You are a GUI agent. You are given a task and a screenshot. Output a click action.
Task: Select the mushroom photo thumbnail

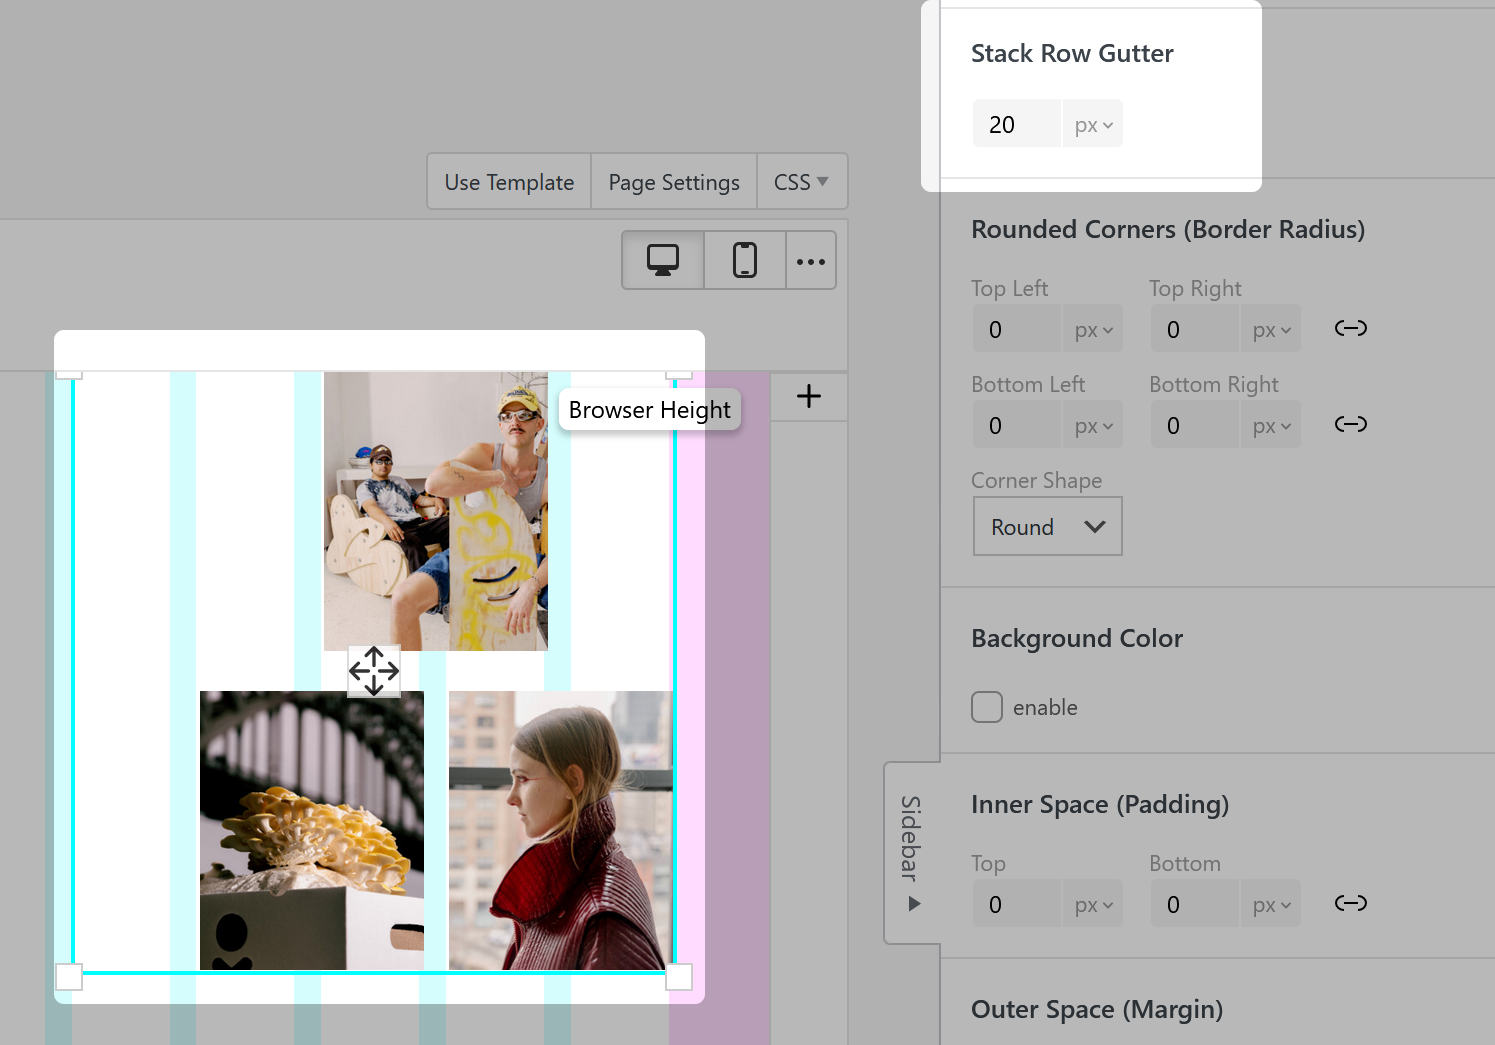coord(312,830)
